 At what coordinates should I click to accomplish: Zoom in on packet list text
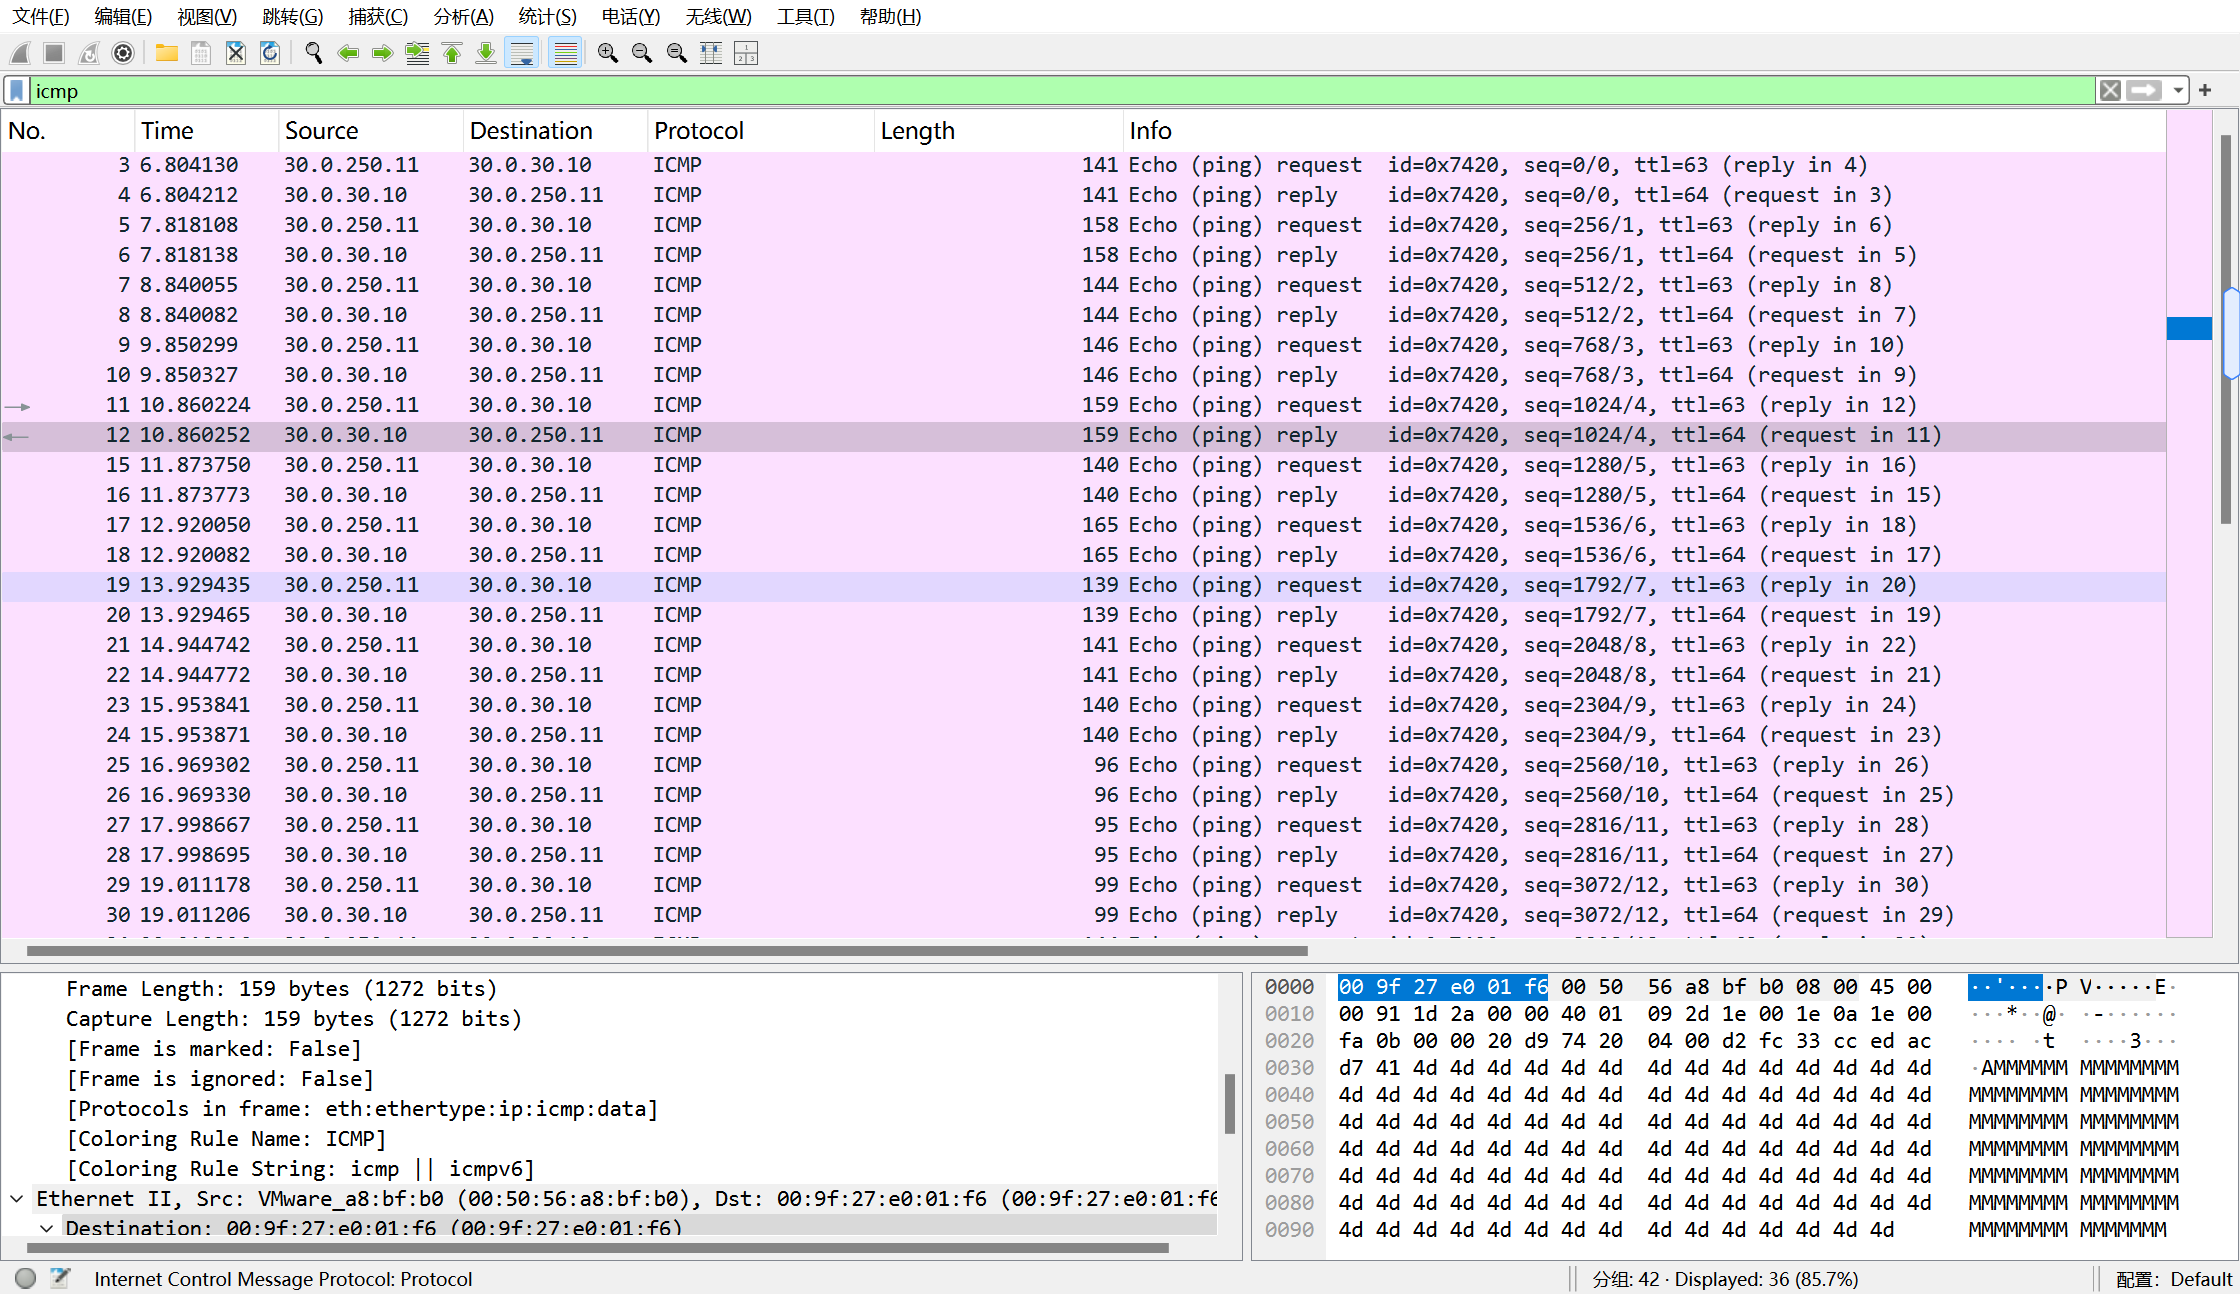click(x=607, y=53)
